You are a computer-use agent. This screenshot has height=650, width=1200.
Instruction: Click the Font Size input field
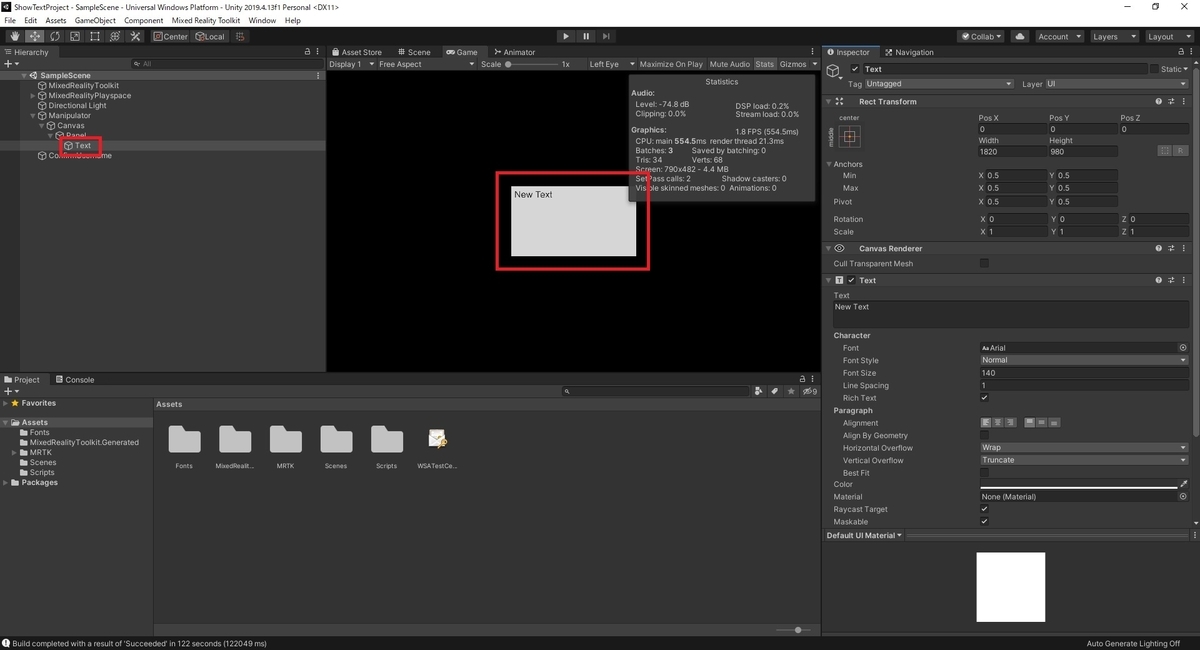[x=1084, y=373]
